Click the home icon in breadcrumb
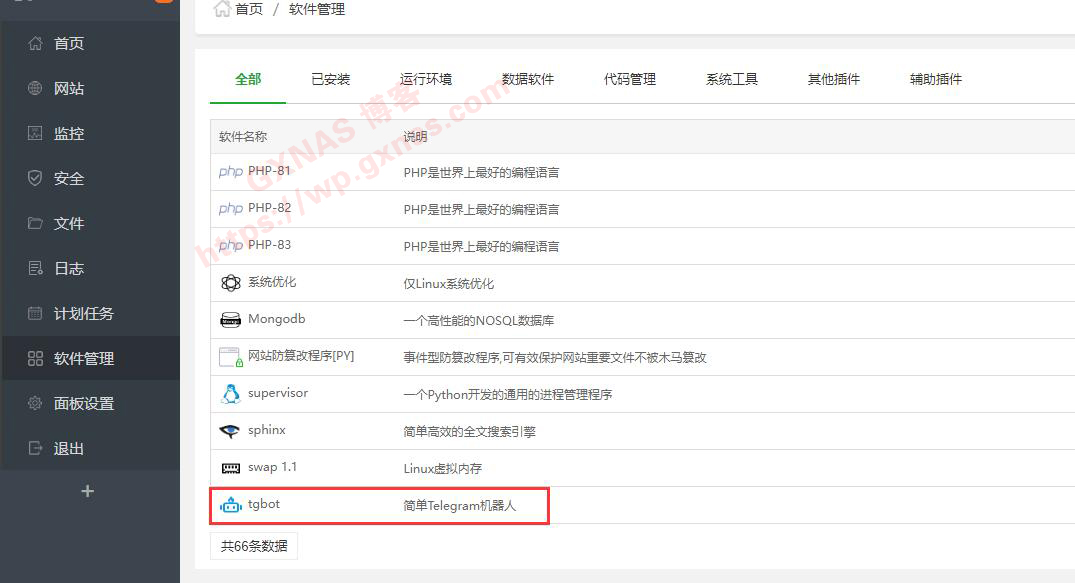 [222, 9]
